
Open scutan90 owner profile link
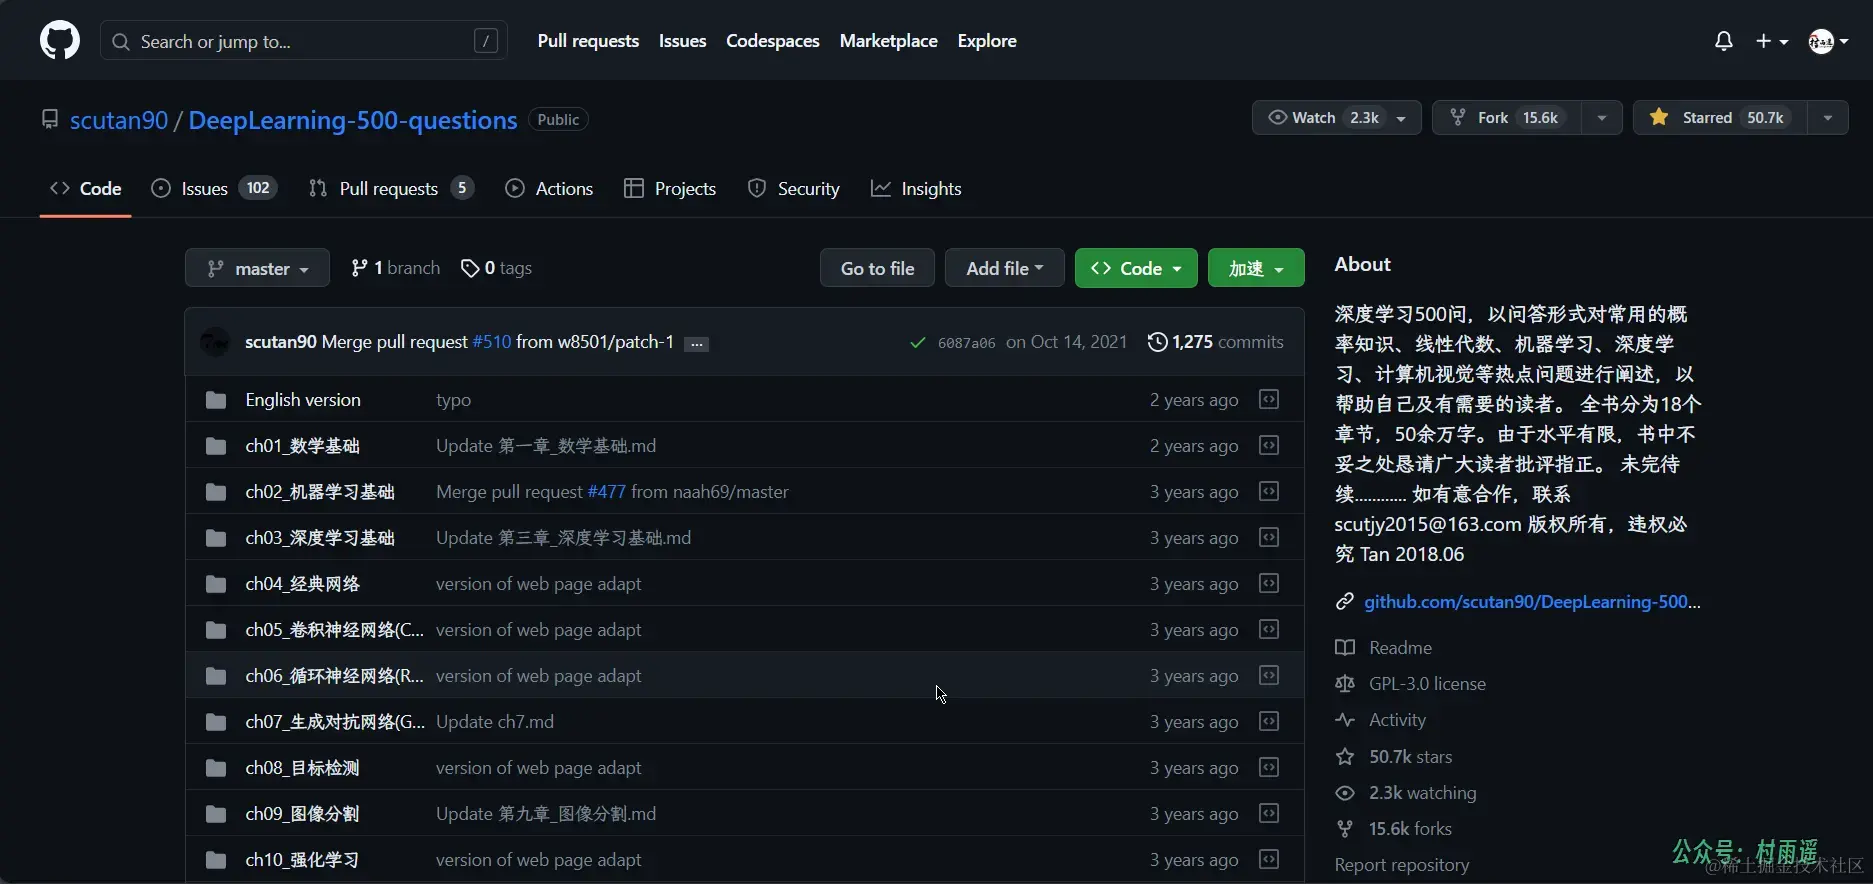click(x=119, y=120)
